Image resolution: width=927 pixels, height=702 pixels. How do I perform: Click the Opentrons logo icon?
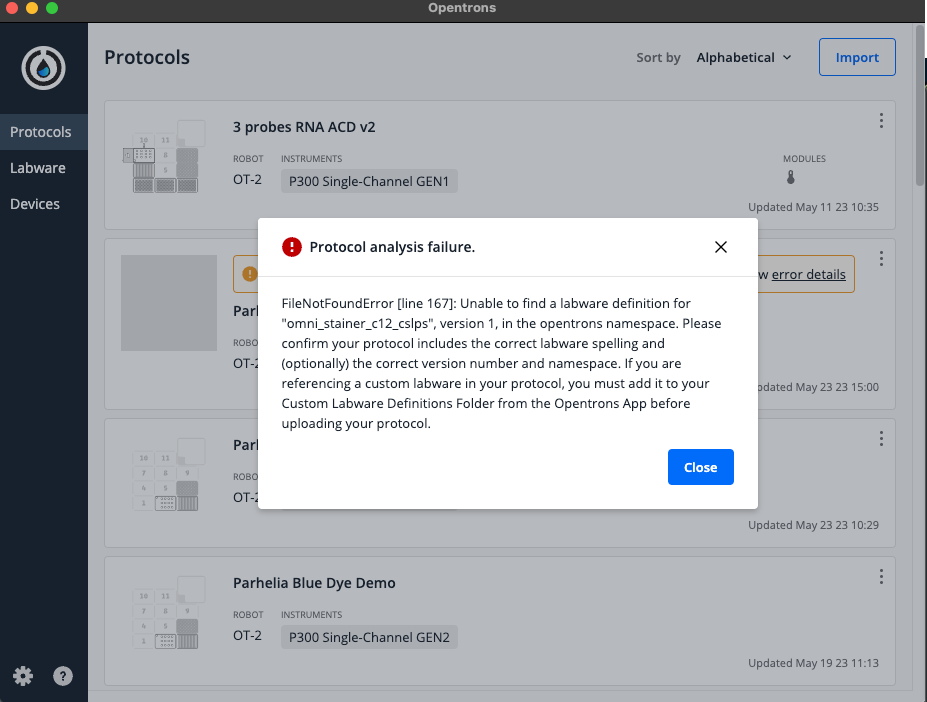44,68
